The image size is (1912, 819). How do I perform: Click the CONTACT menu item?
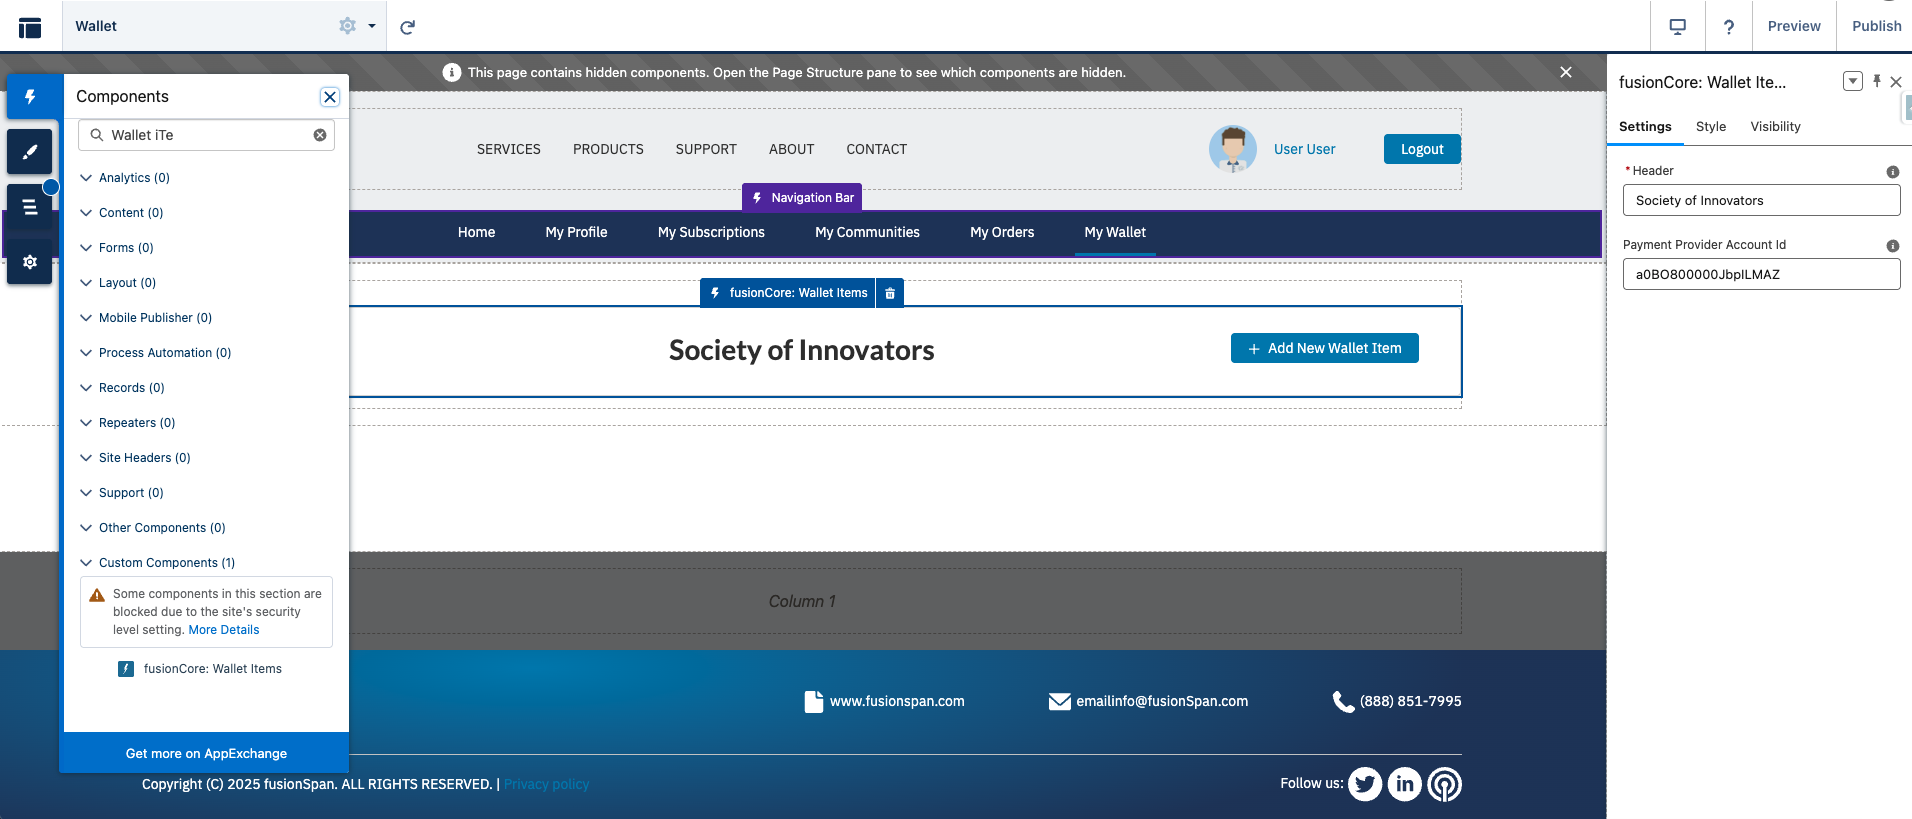click(x=876, y=149)
